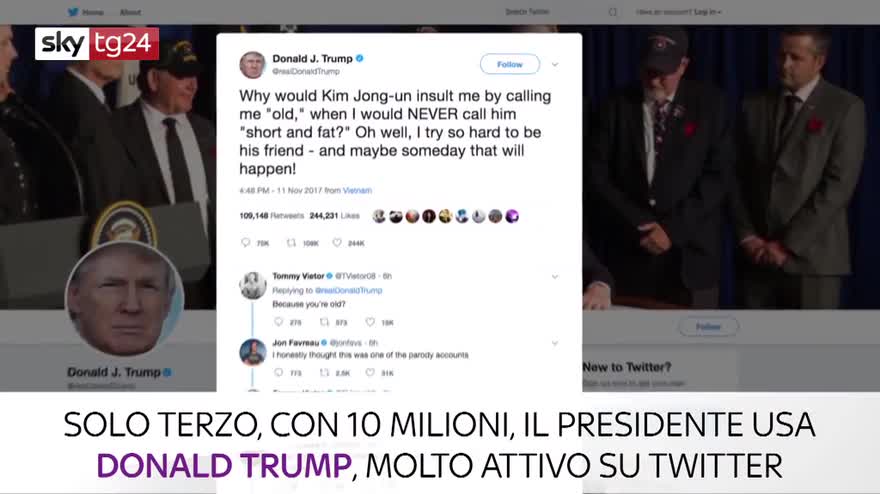This screenshot has width=880, height=494.
Task: Like Tommy Vietor's reply
Action: (370, 322)
